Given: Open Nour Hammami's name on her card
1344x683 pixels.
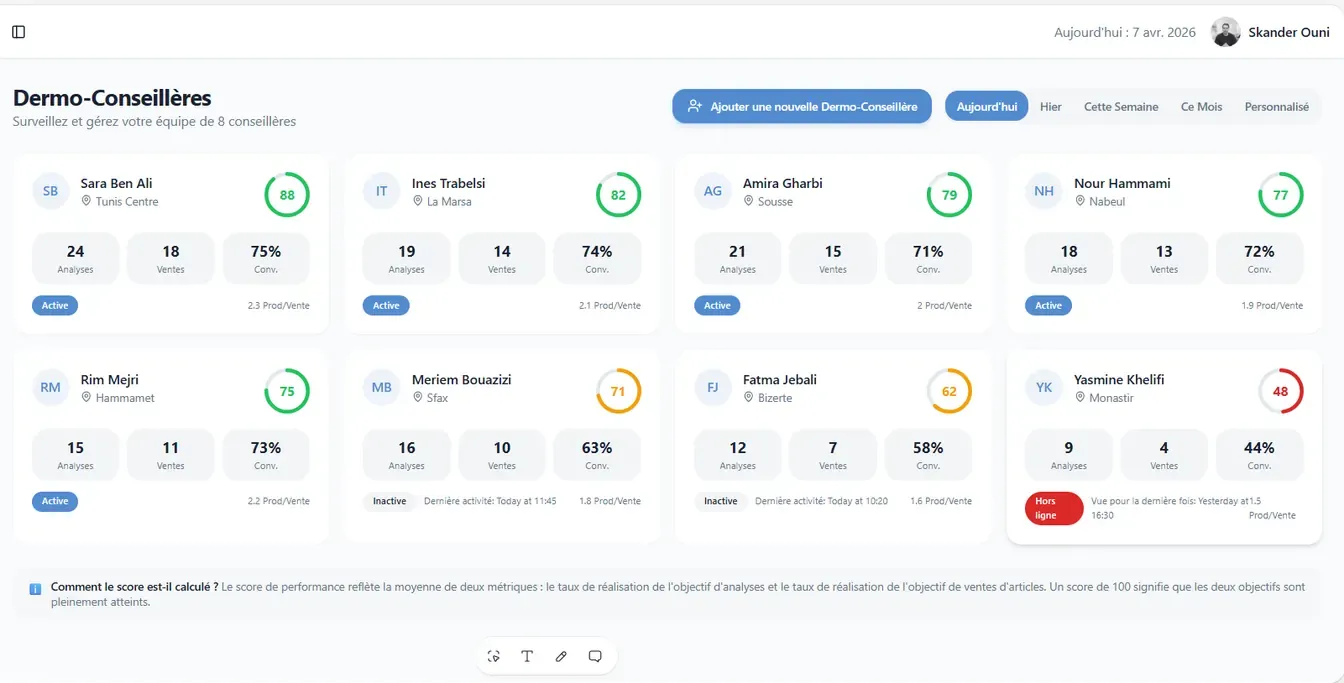Looking at the screenshot, I should (x=1122, y=183).
